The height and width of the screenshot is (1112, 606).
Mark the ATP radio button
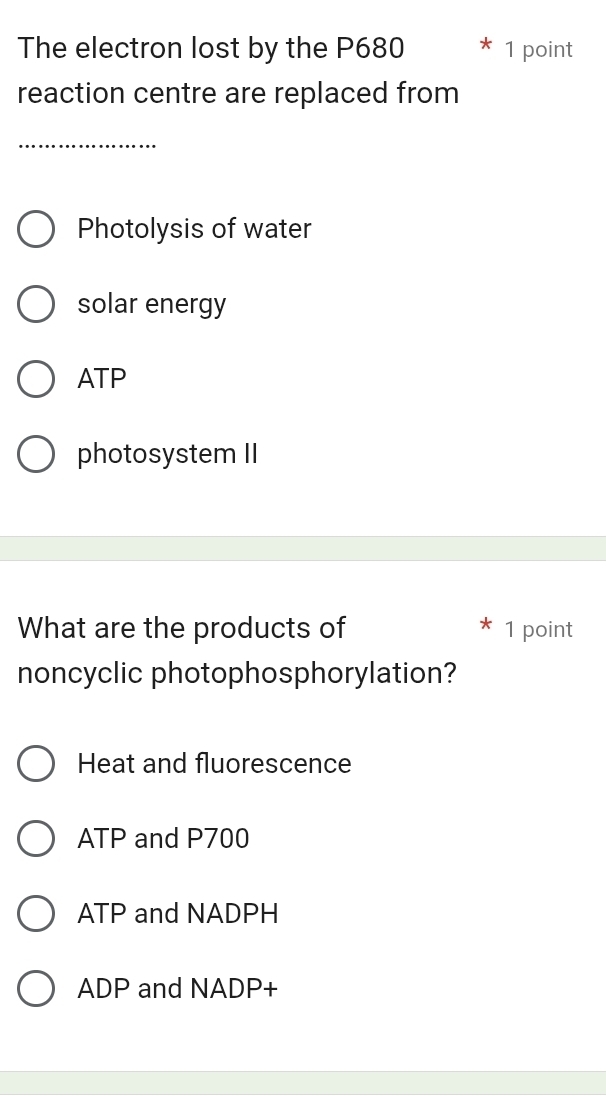[x=36, y=379]
